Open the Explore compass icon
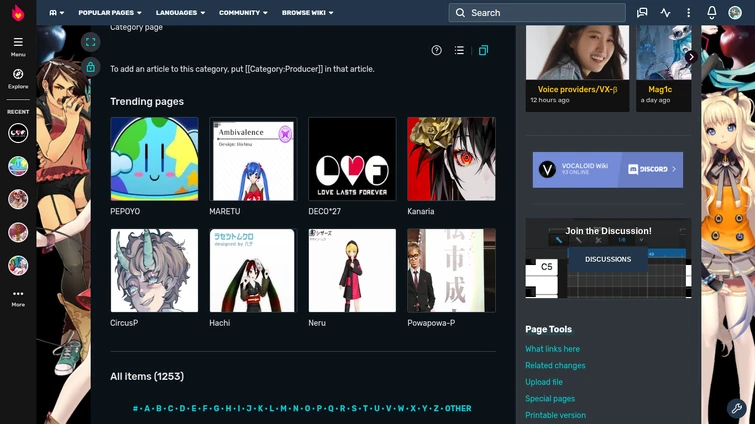This screenshot has width=755, height=424. pyautogui.click(x=18, y=79)
